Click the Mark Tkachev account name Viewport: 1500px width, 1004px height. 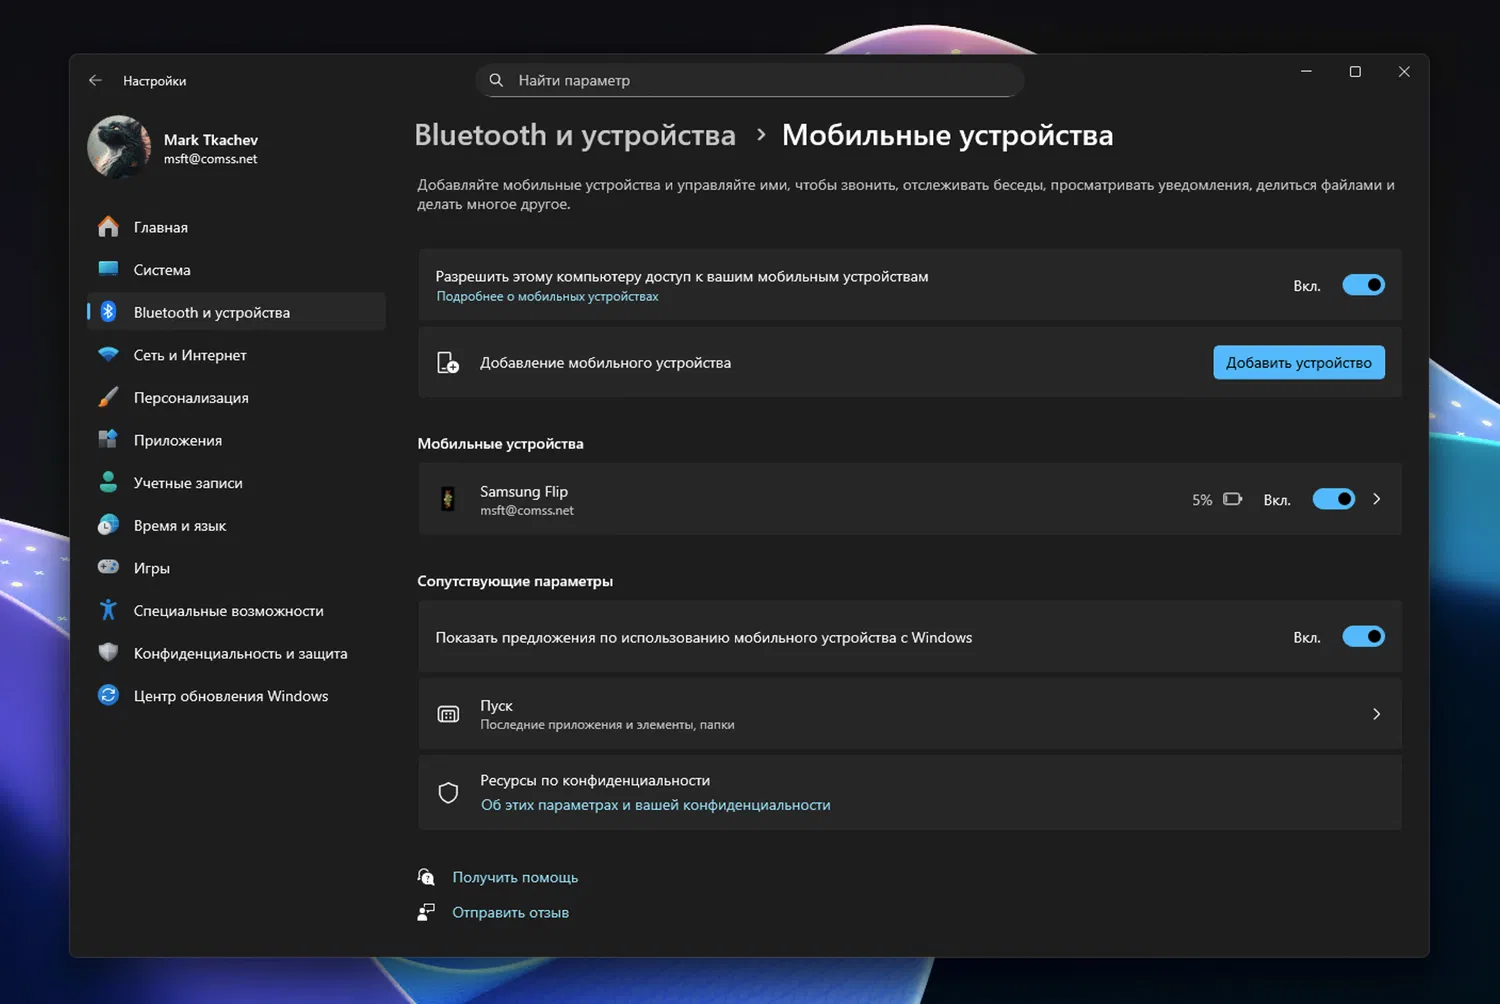tap(211, 139)
